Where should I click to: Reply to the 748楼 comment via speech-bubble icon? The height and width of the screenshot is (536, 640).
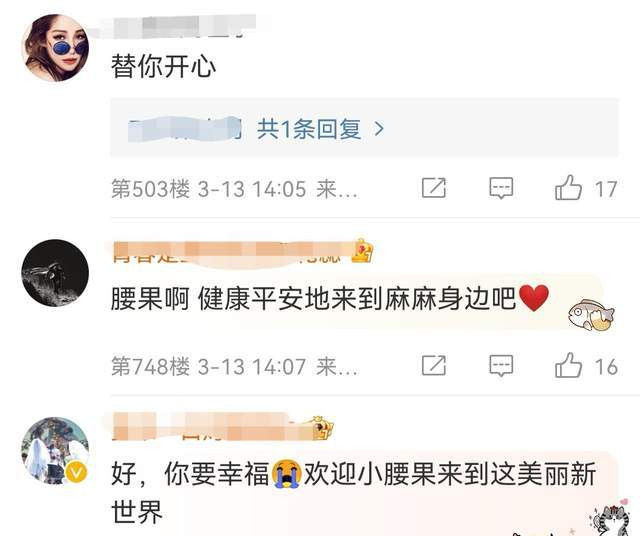[x=501, y=365]
